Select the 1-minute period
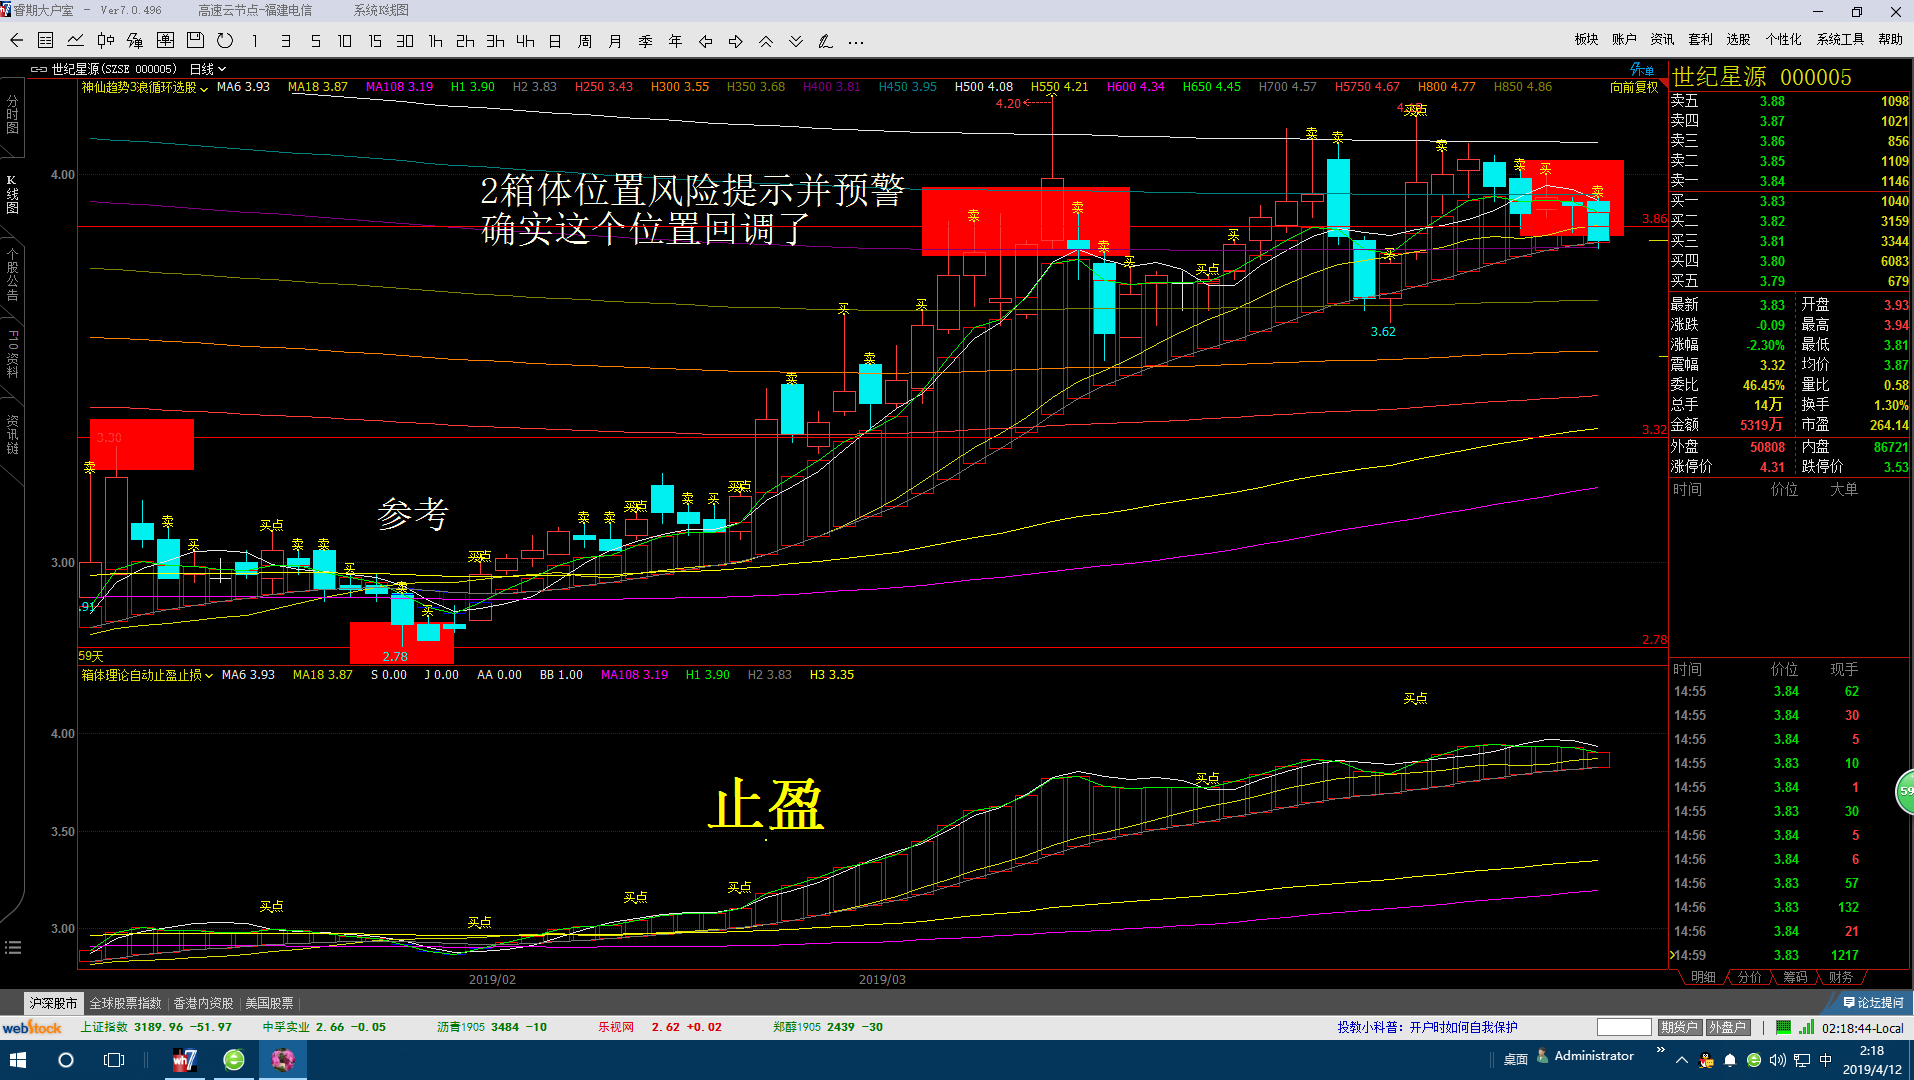The width and height of the screenshot is (1914, 1080). pos(255,41)
